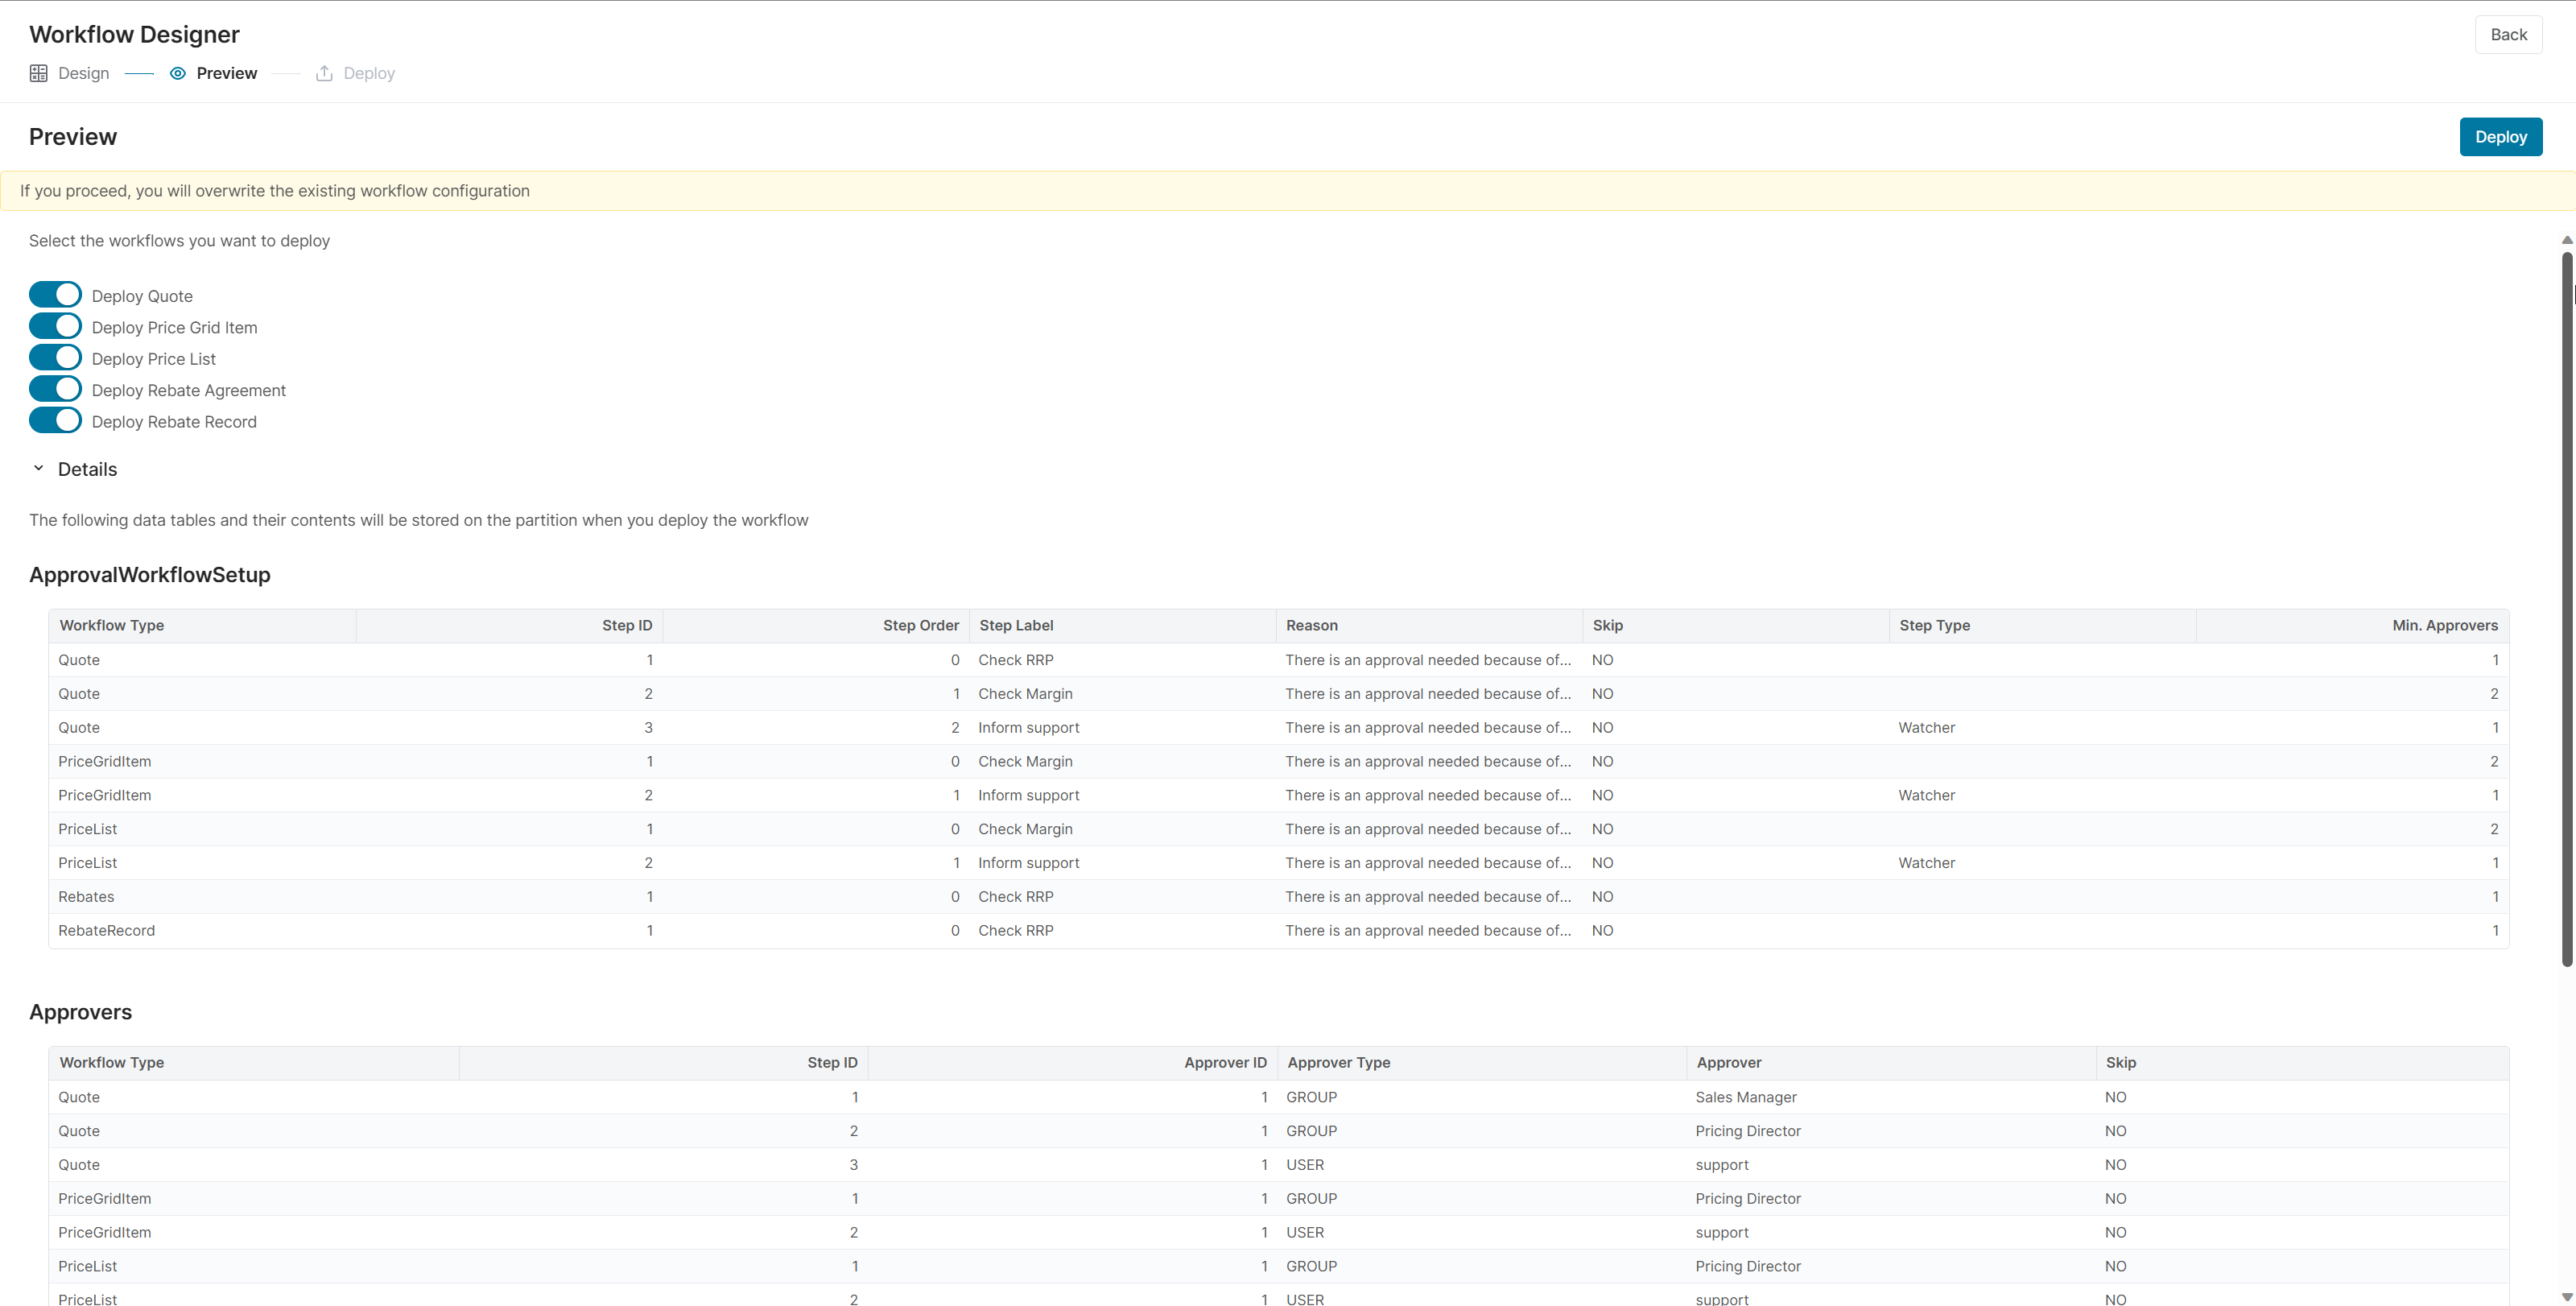Screen dimensions: 2576x1306
Task: Toggle off Deploy Quote switch
Action: 55,295
